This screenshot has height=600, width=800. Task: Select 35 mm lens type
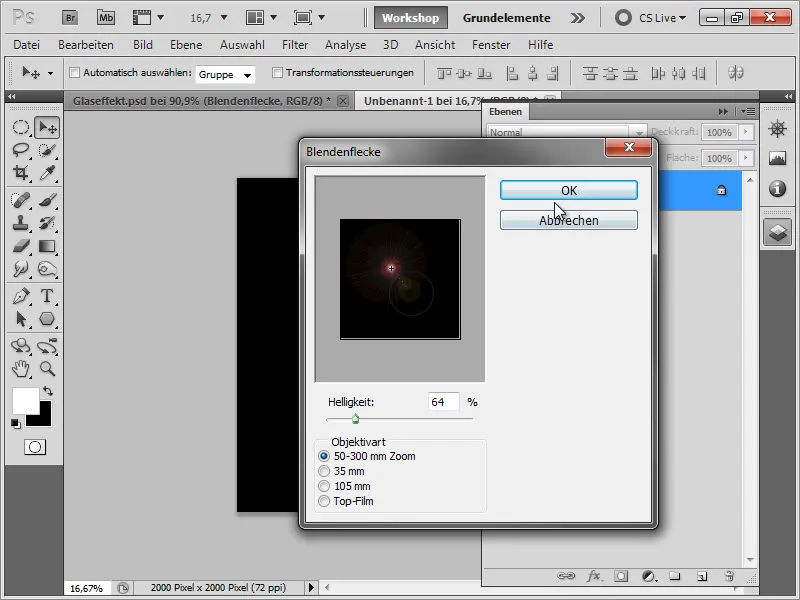[324, 471]
